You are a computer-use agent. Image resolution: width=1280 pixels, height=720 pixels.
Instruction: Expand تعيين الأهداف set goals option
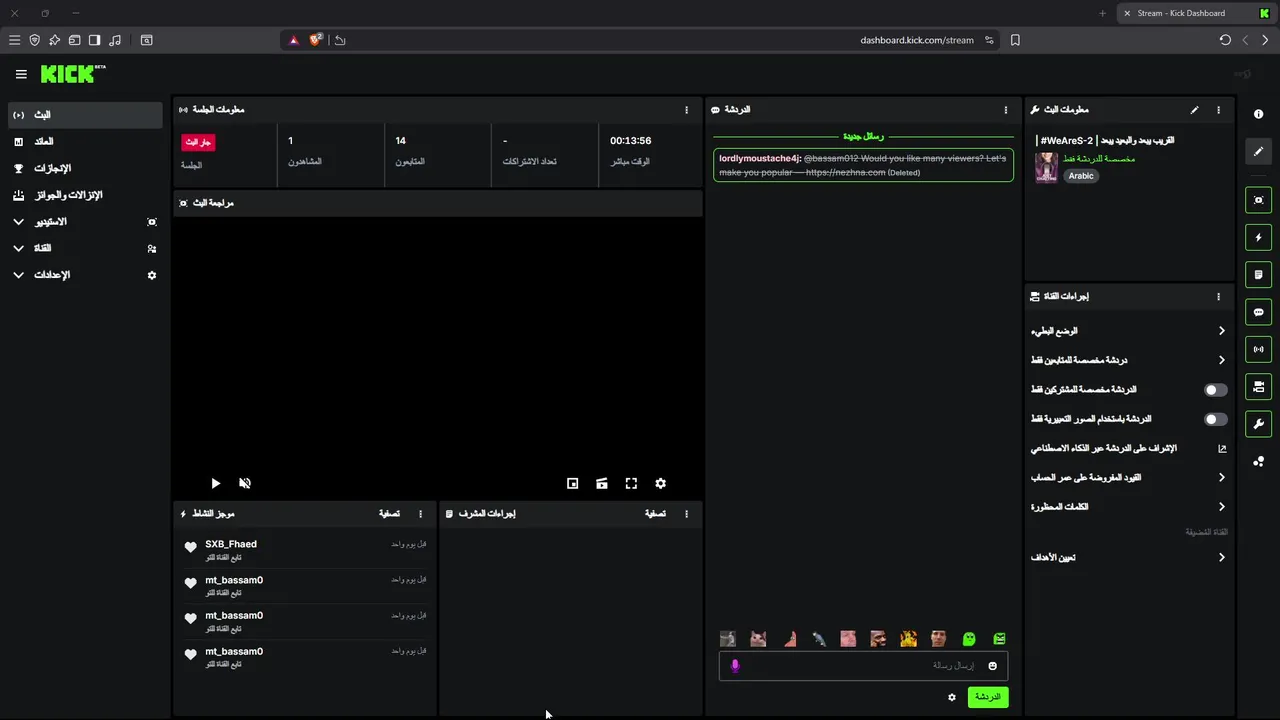click(1129, 558)
